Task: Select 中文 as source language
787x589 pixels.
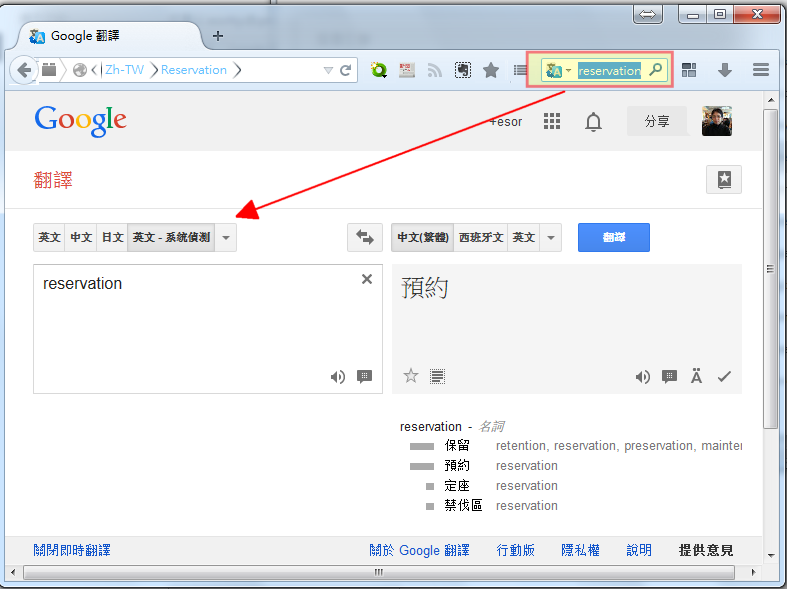Action: pos(81,237)
